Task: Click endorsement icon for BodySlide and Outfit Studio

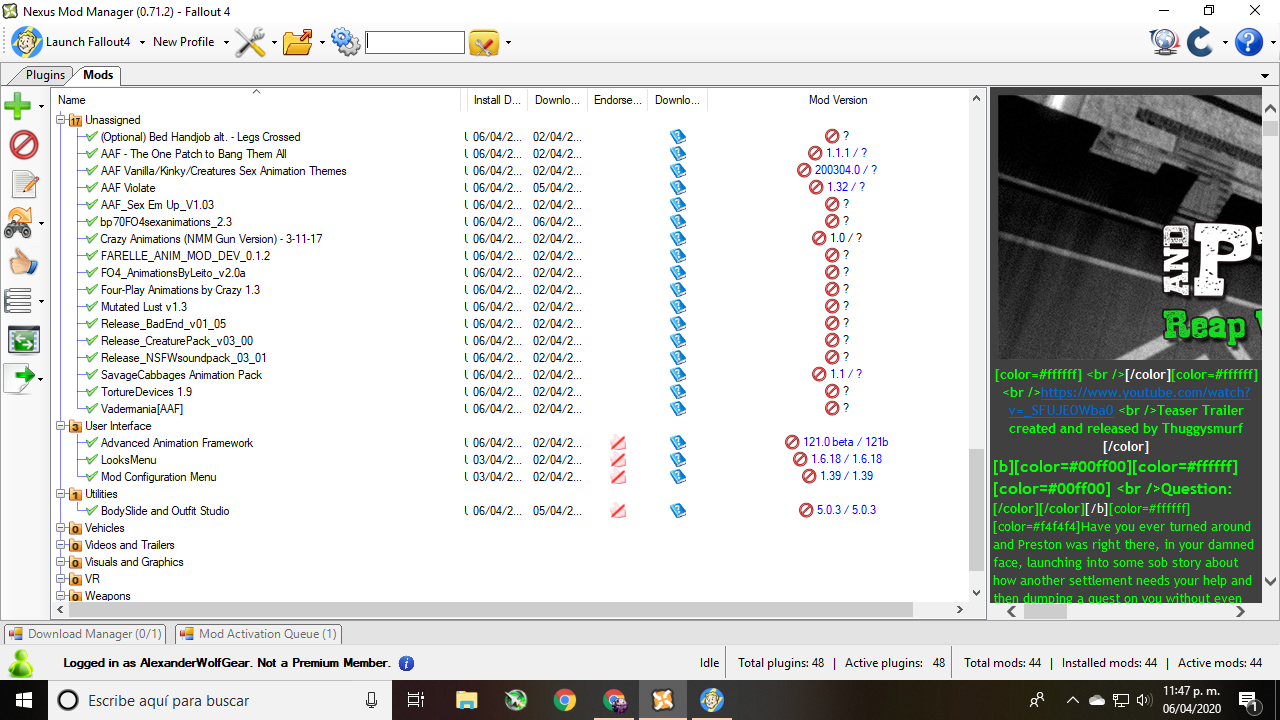Action: (x=618, y=511)
